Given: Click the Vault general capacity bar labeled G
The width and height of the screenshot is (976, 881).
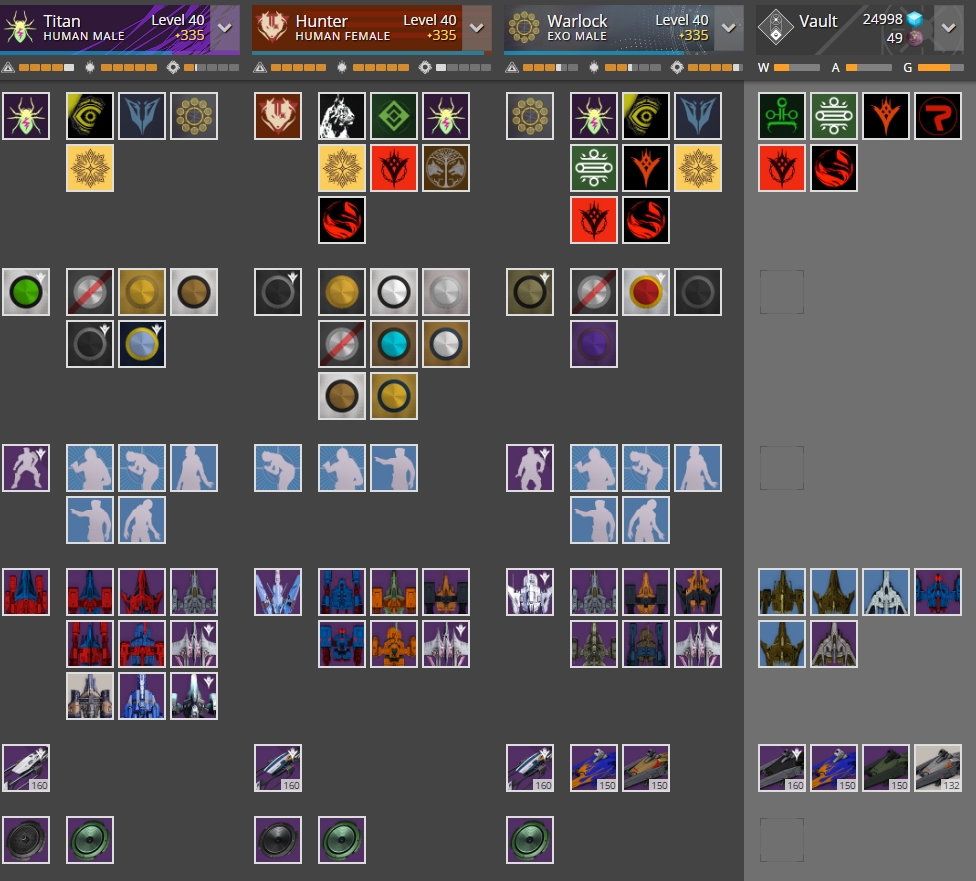Looking at the screenshot, I should click(941, 68).
